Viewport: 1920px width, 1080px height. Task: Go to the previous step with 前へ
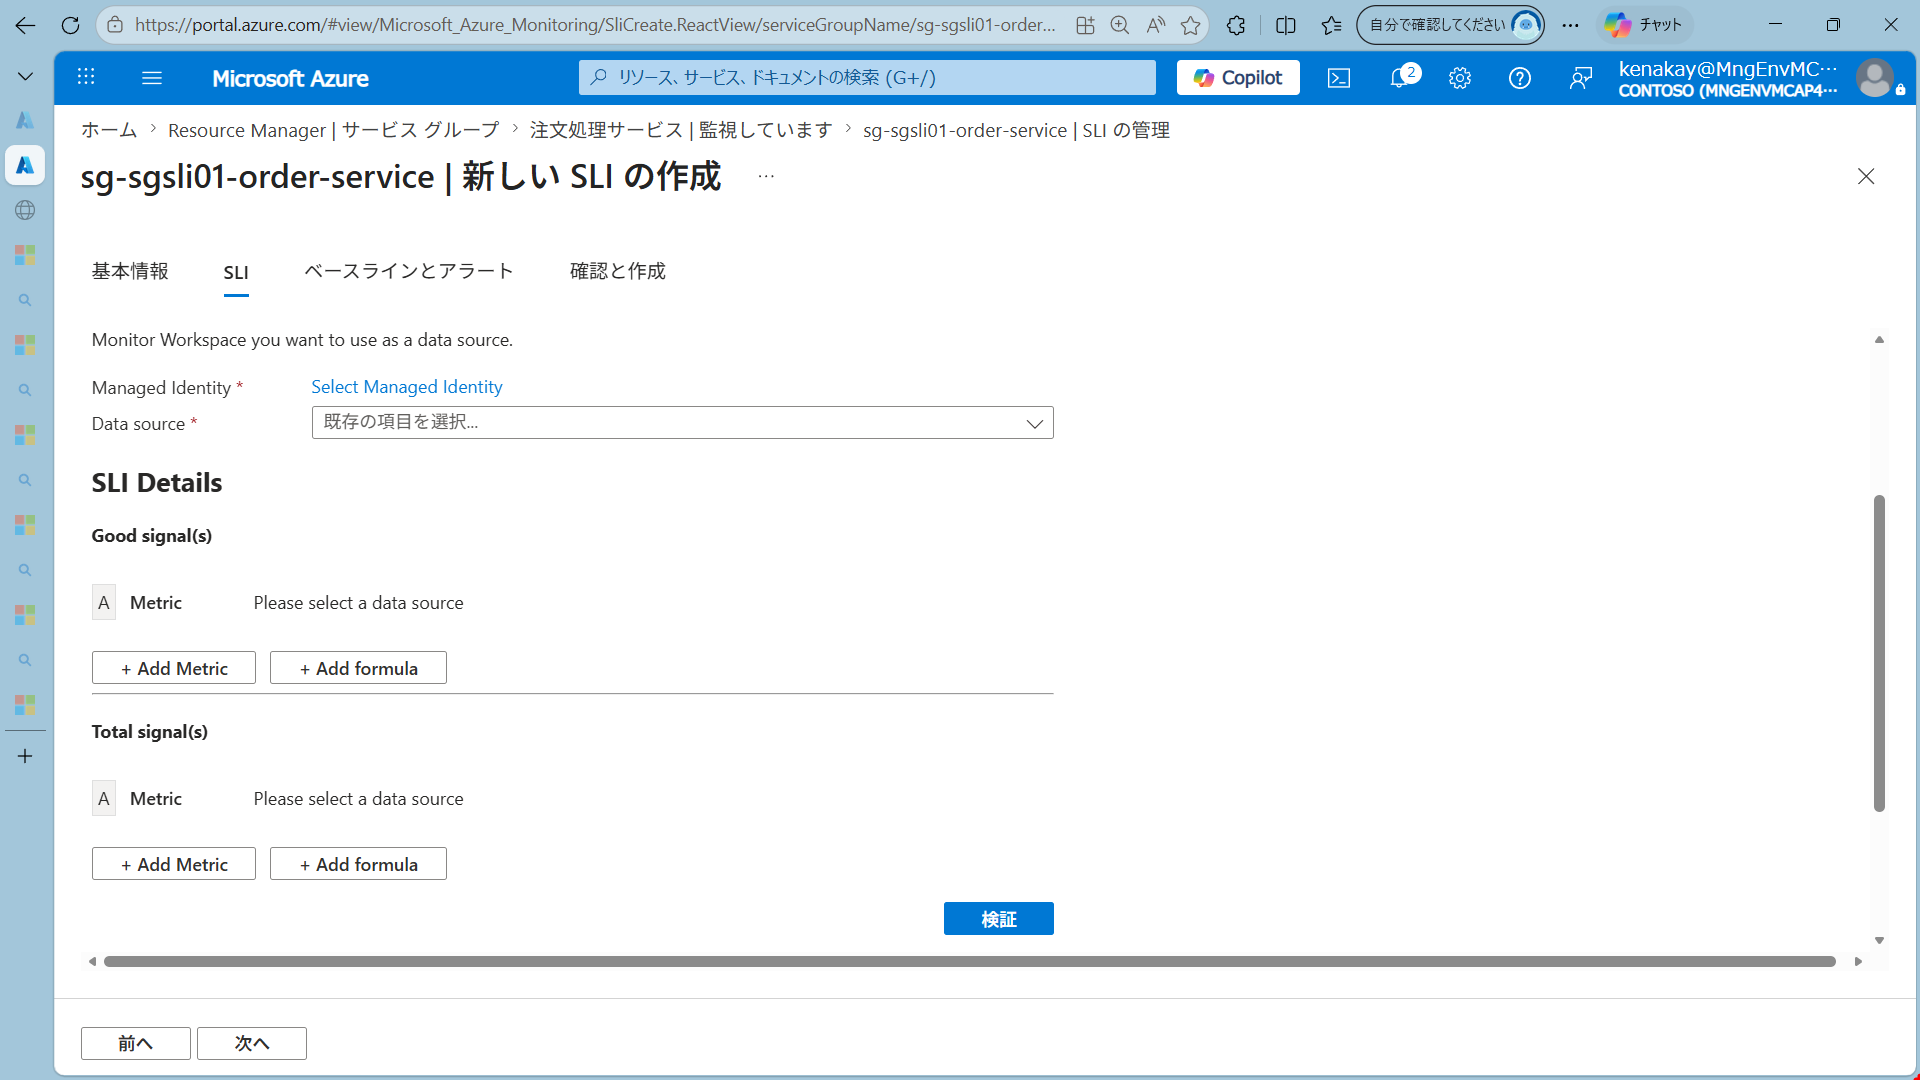point(135,1043)
